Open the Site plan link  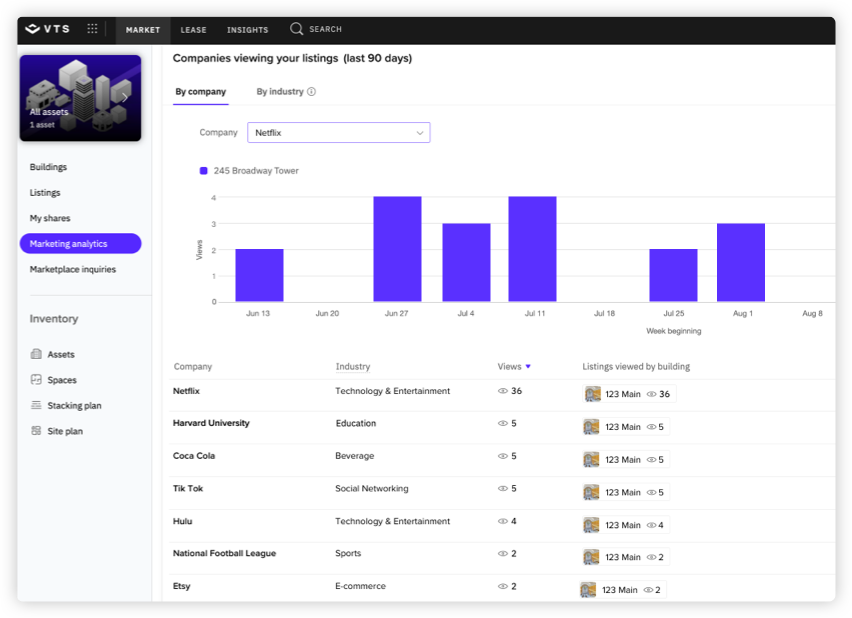[65, 431]
